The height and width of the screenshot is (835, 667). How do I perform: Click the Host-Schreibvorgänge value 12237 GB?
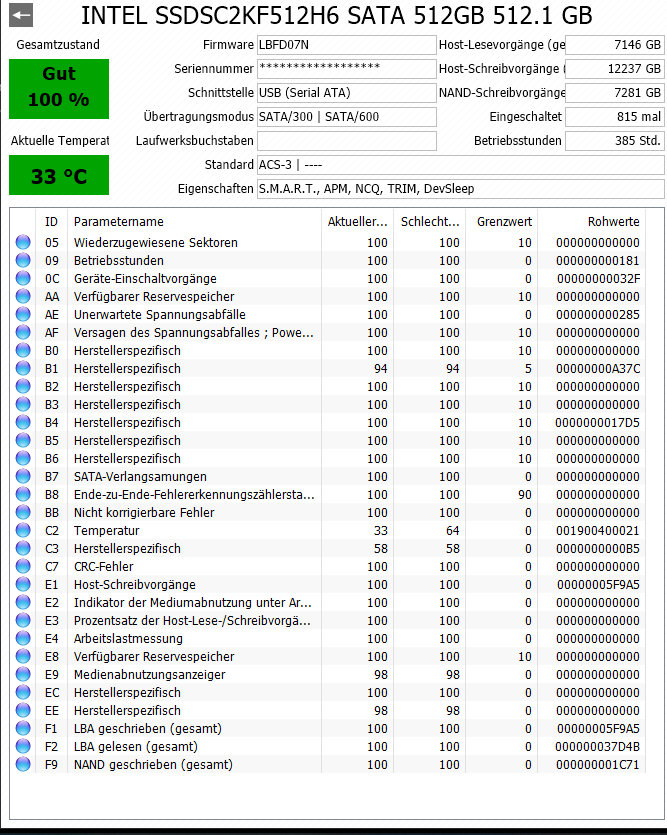click(x=615, y=69)
